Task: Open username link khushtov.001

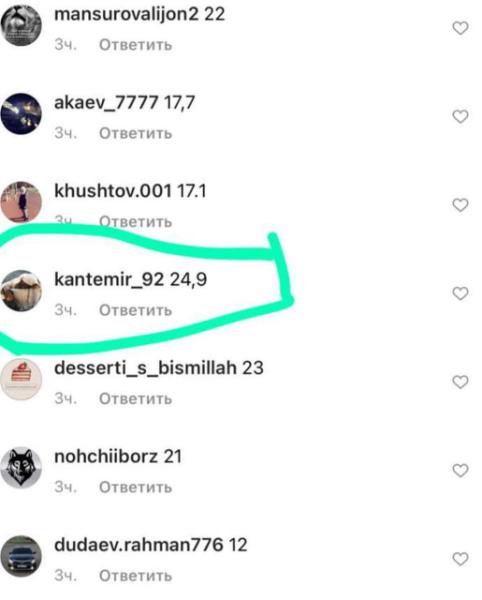Action: pyautogui.click(x=113, y=191)
